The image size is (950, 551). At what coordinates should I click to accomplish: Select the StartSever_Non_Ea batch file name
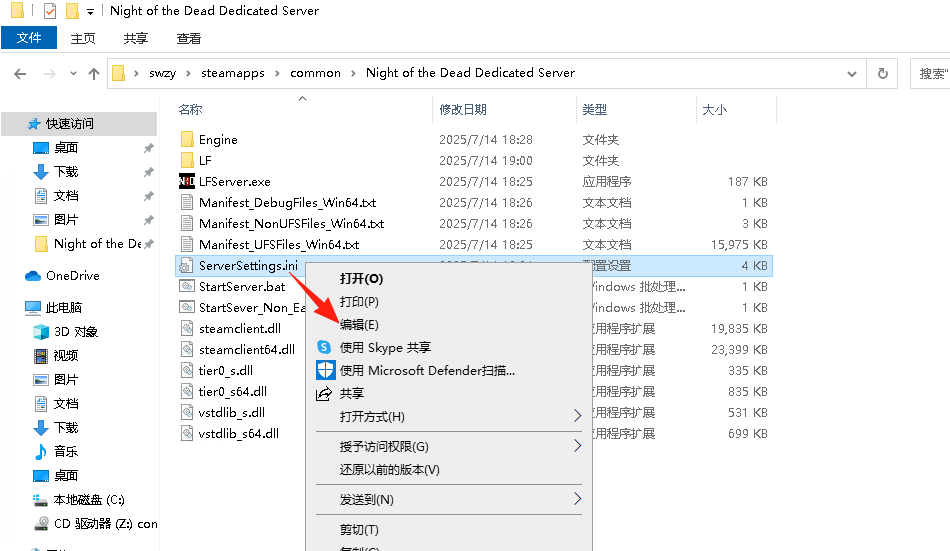(252, 308)
